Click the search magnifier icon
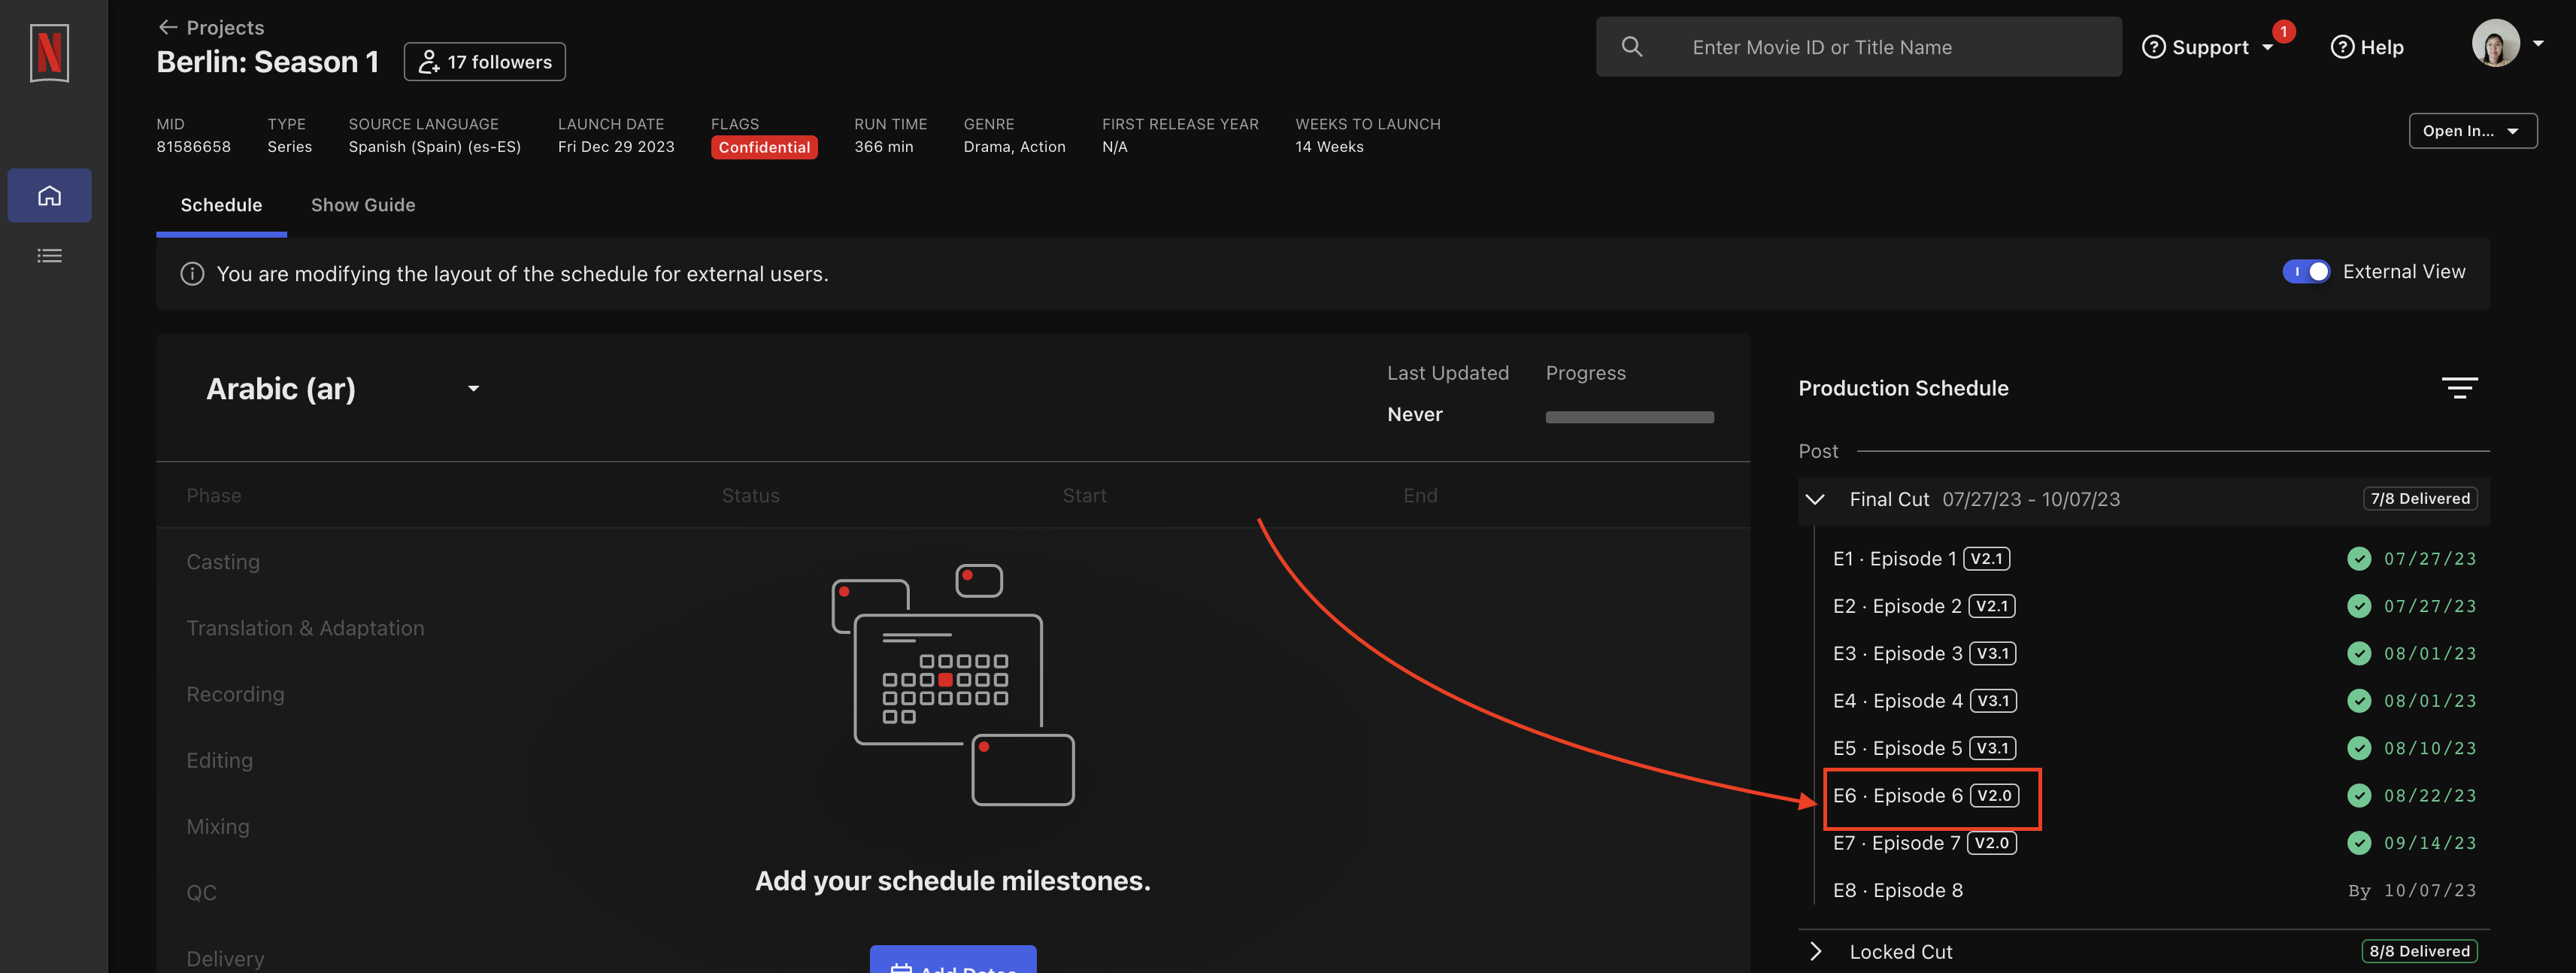This screenshot has width=2576, height=973. (x=1631, y=47)
